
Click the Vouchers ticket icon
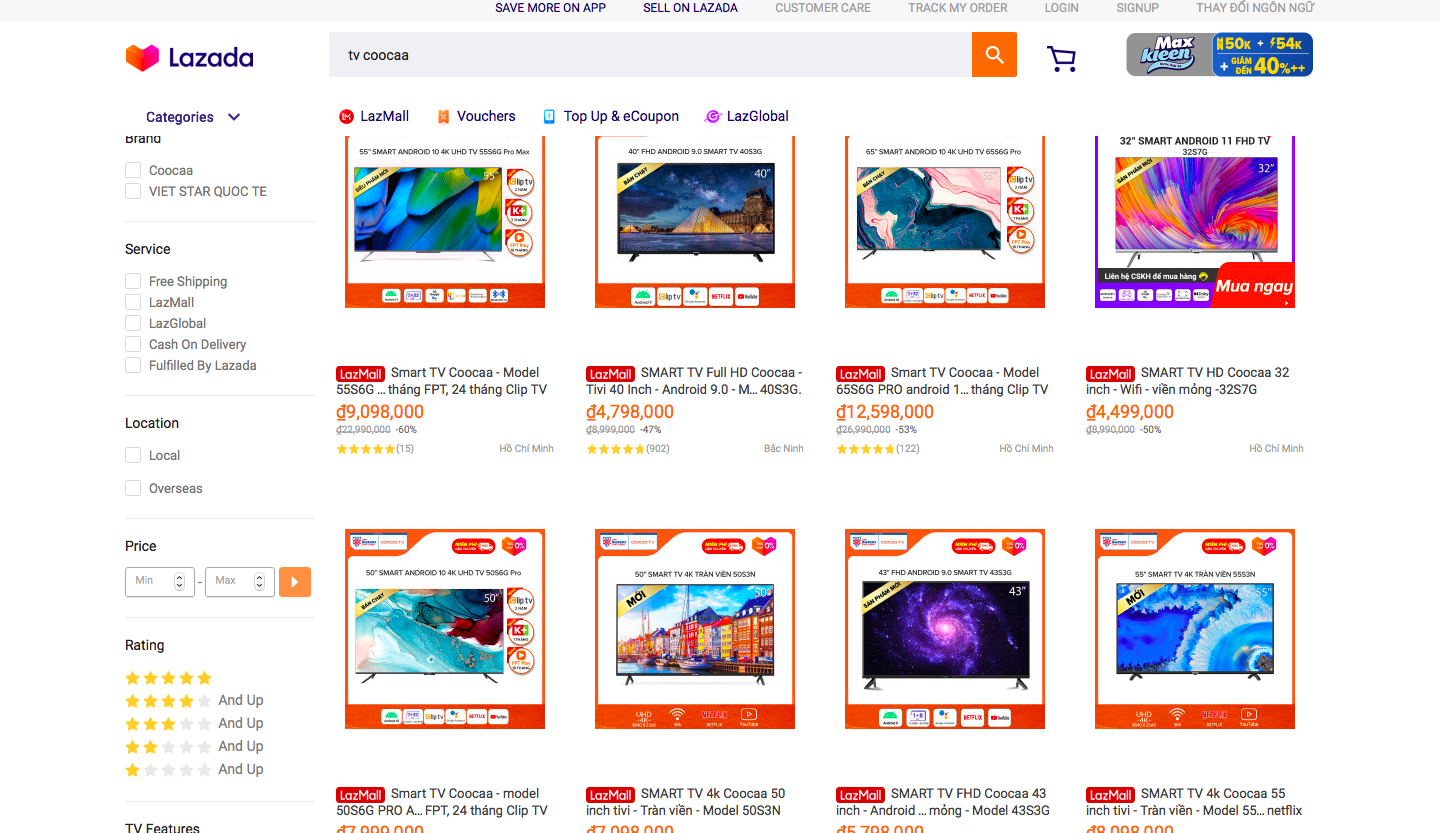point(443,117)
